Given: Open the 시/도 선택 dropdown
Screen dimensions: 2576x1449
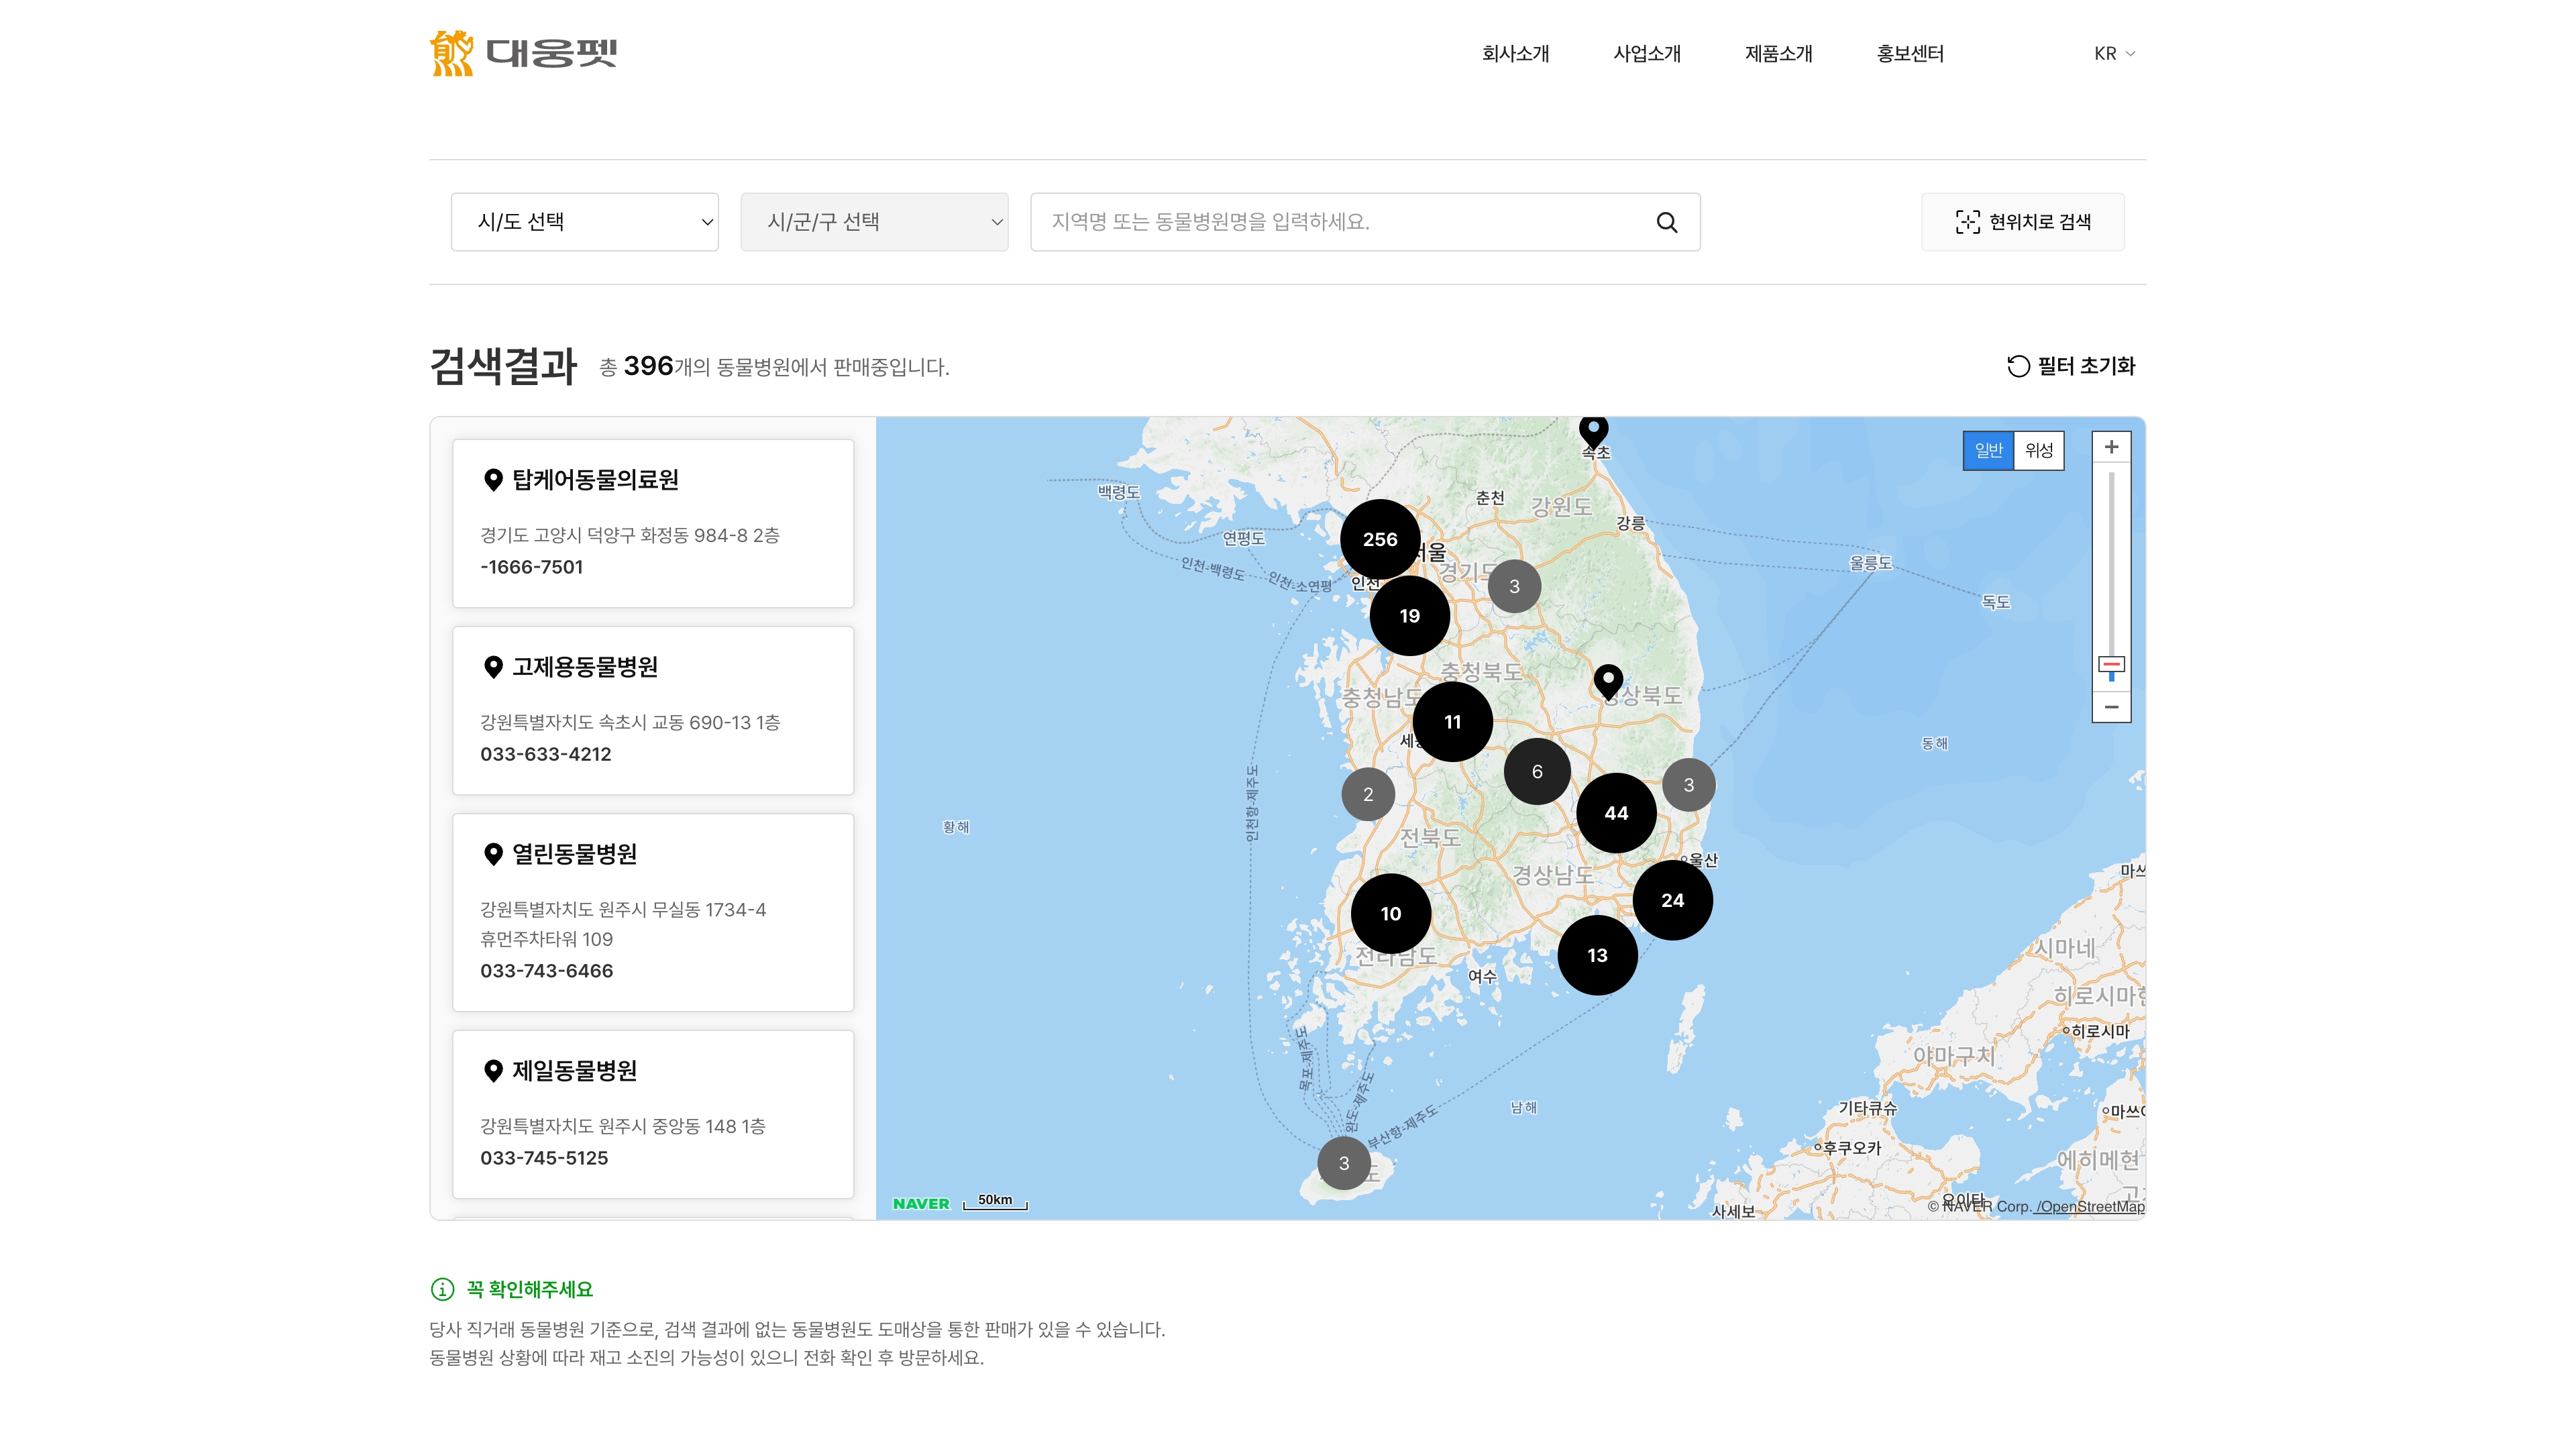Looking at the screenshot, I should pos(585,222).
